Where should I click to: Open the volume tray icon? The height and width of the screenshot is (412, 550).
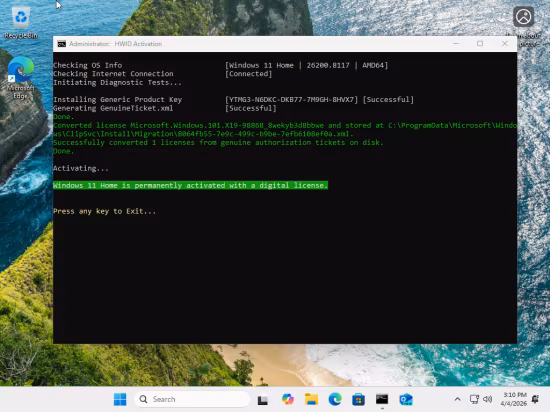click(488, 399)
